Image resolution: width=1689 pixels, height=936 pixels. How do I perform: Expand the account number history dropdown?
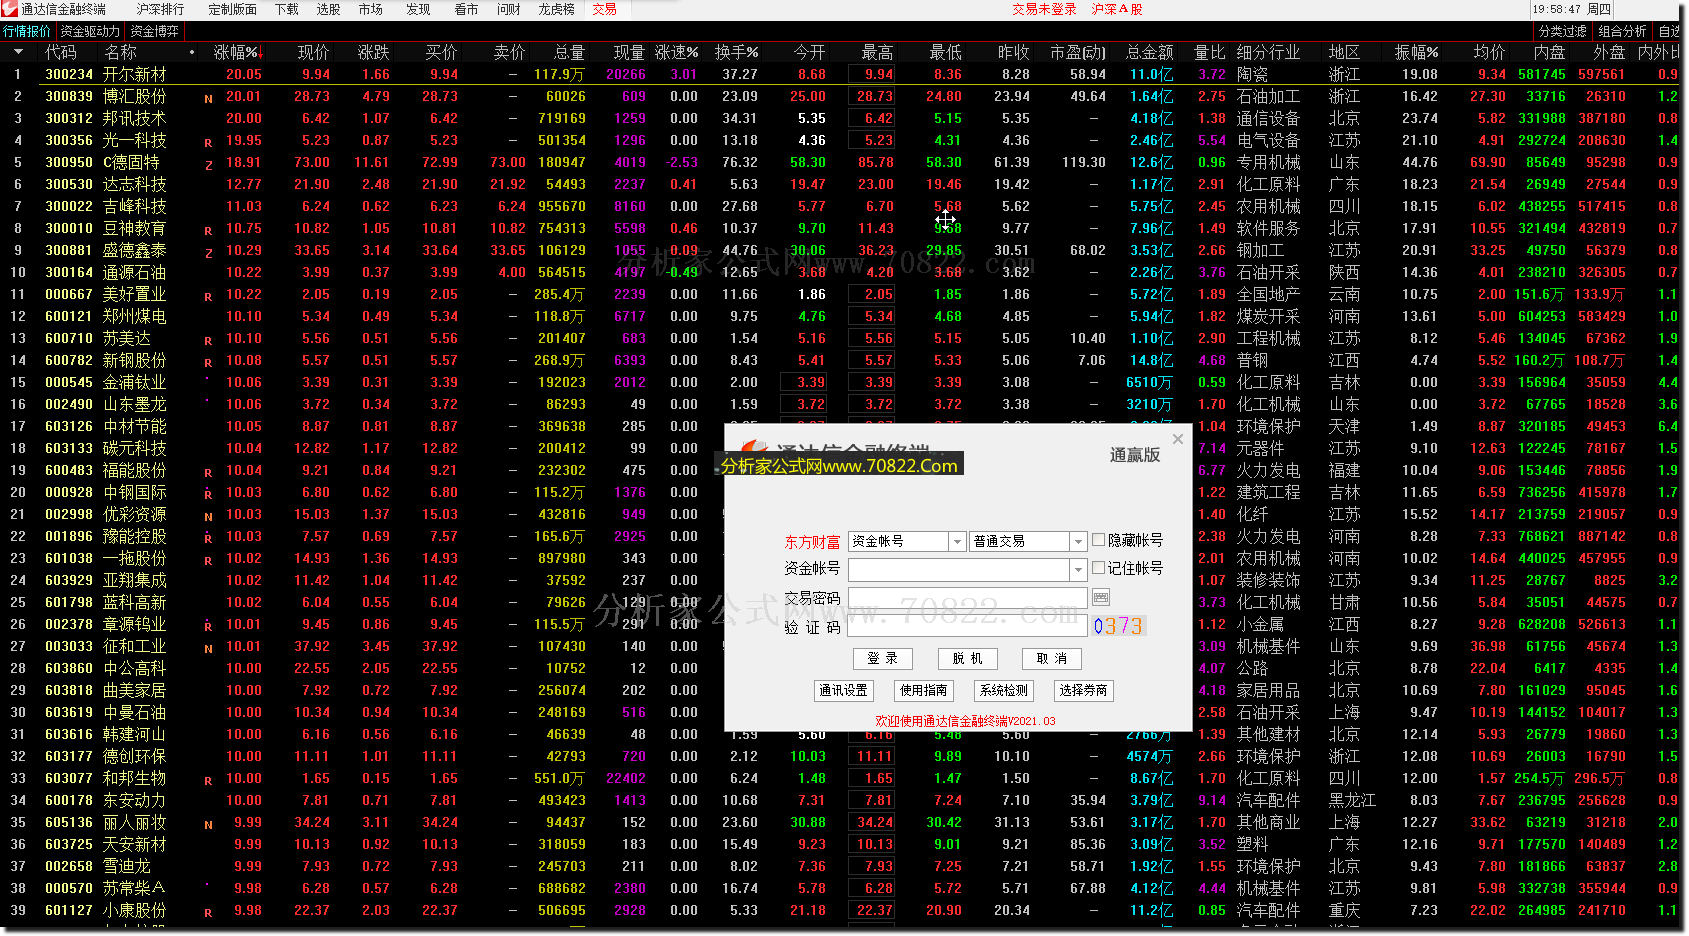pyautogui.click(x=1078, y=569)
